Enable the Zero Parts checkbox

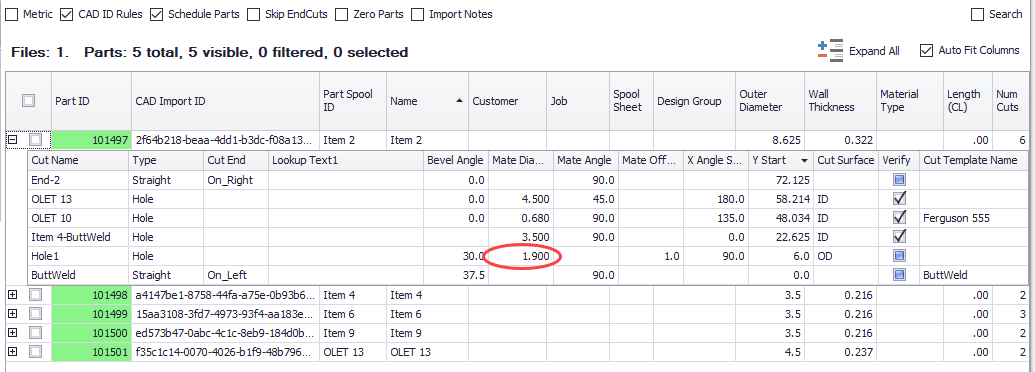(341, 14)
